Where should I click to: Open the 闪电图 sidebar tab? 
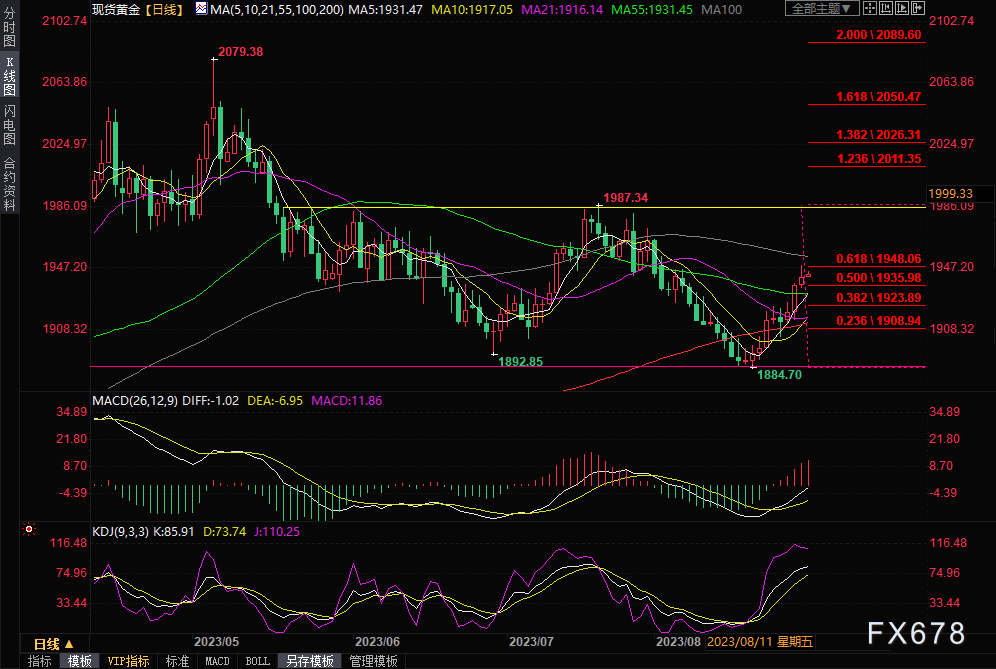(x=9, y=124)
